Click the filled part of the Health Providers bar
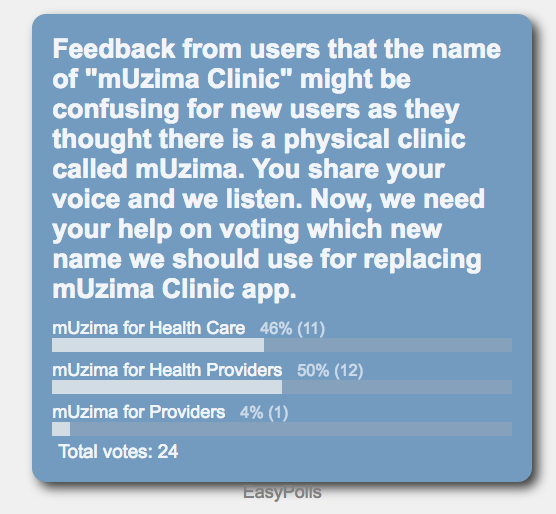Viewport: 556px width, 514px height. coord(167,387)
